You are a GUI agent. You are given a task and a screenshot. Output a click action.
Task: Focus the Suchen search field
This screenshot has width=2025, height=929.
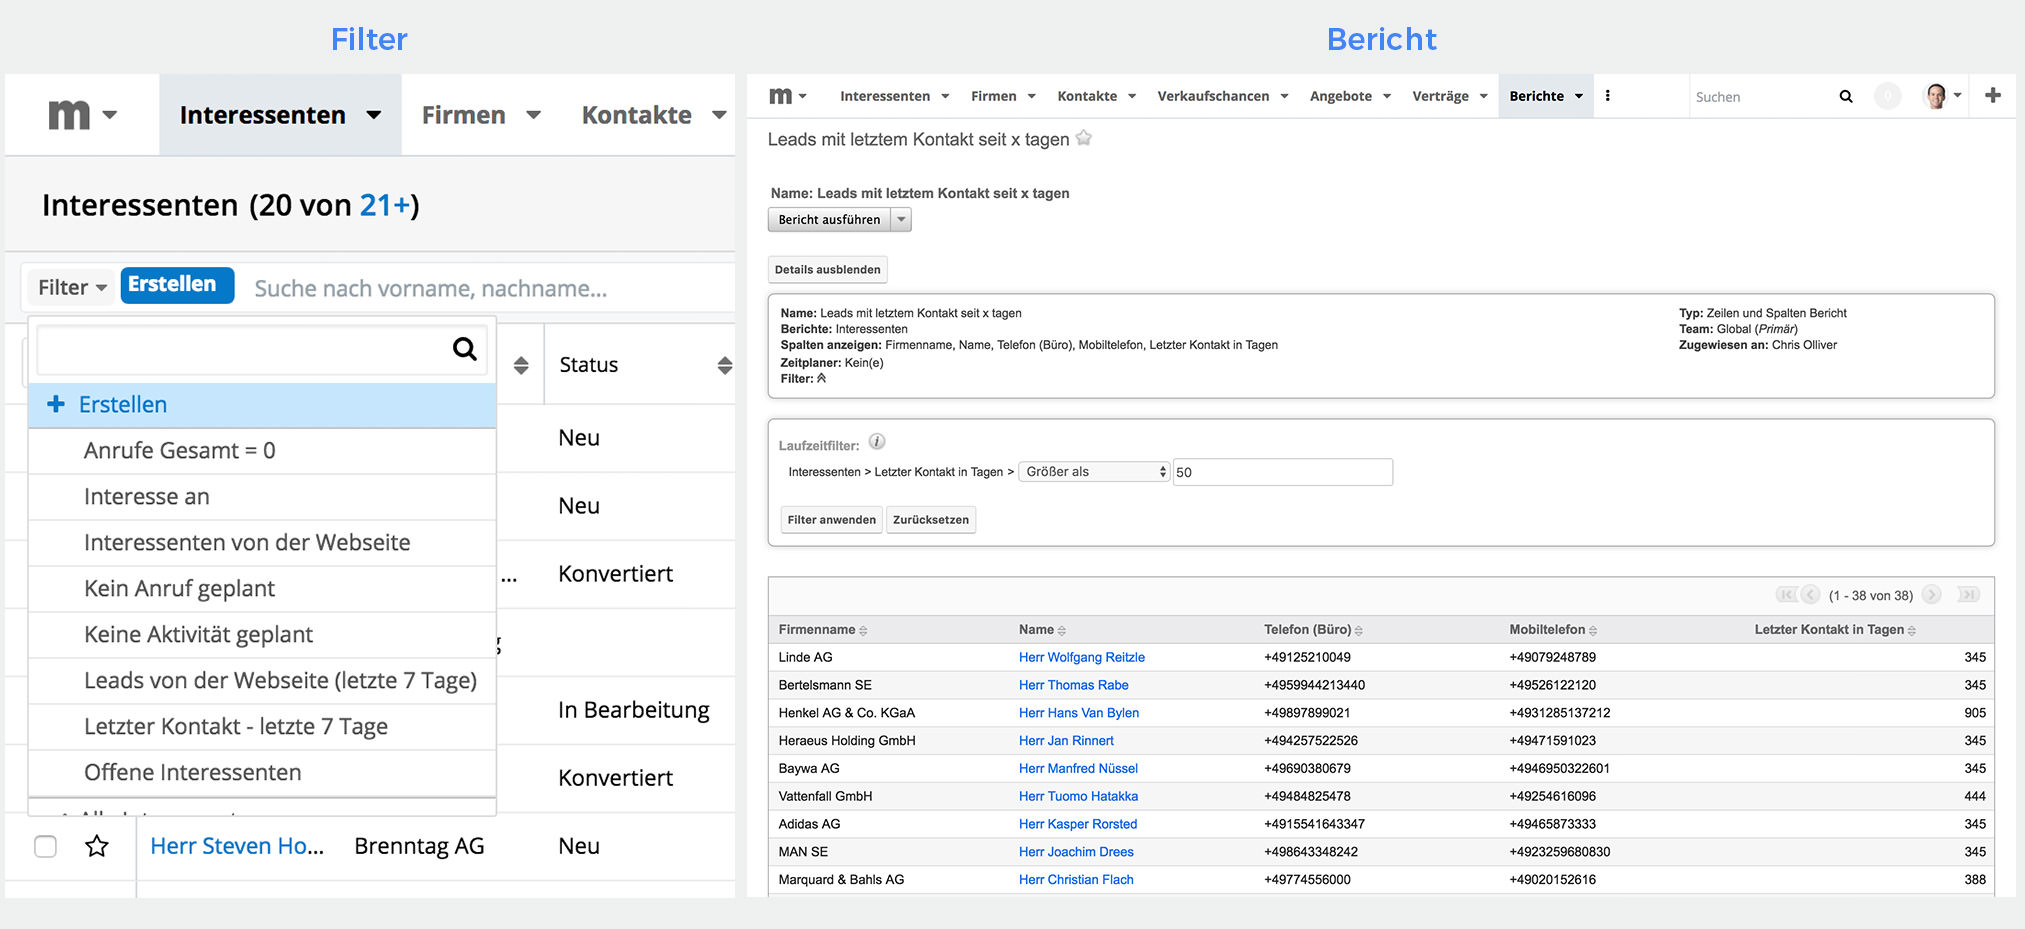click(x=1760, y=97)
